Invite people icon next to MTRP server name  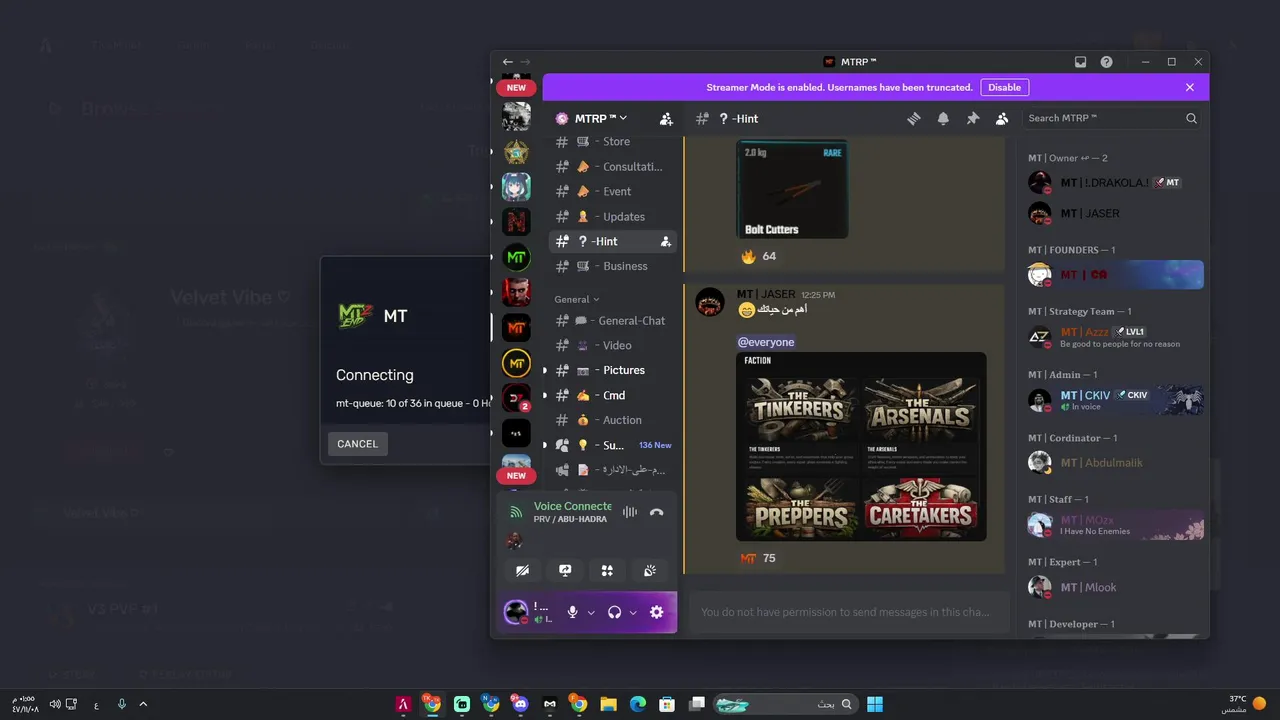666,118
